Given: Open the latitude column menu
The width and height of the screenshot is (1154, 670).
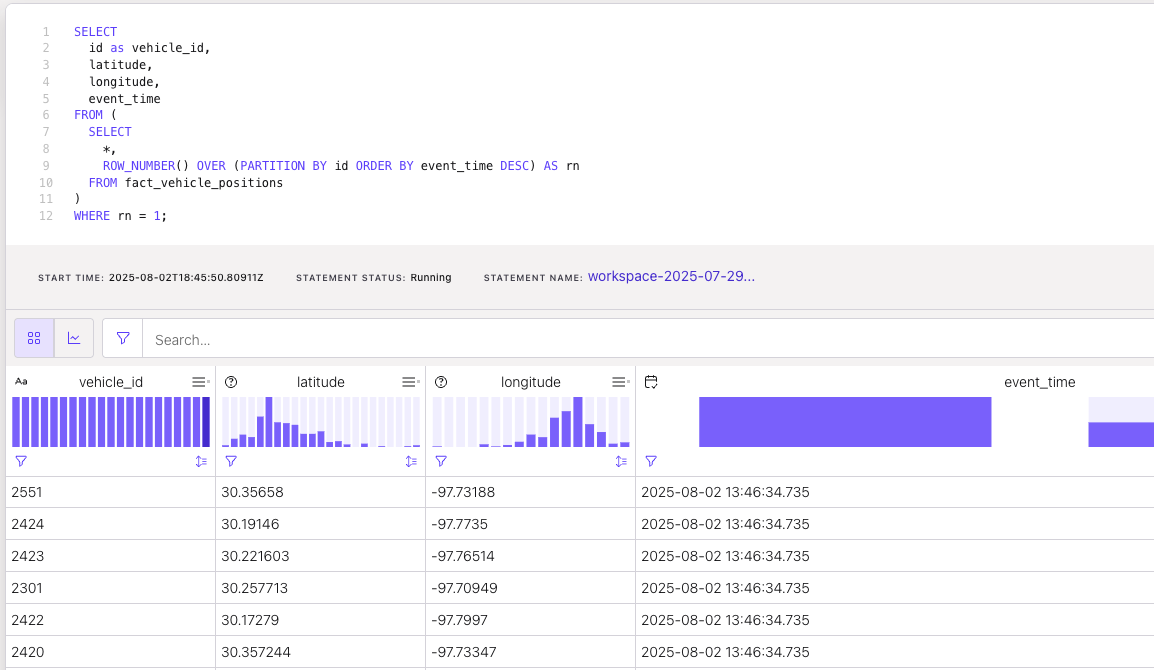Looking at the screenshot, I should pyautogui.click(x=410, y=382).
